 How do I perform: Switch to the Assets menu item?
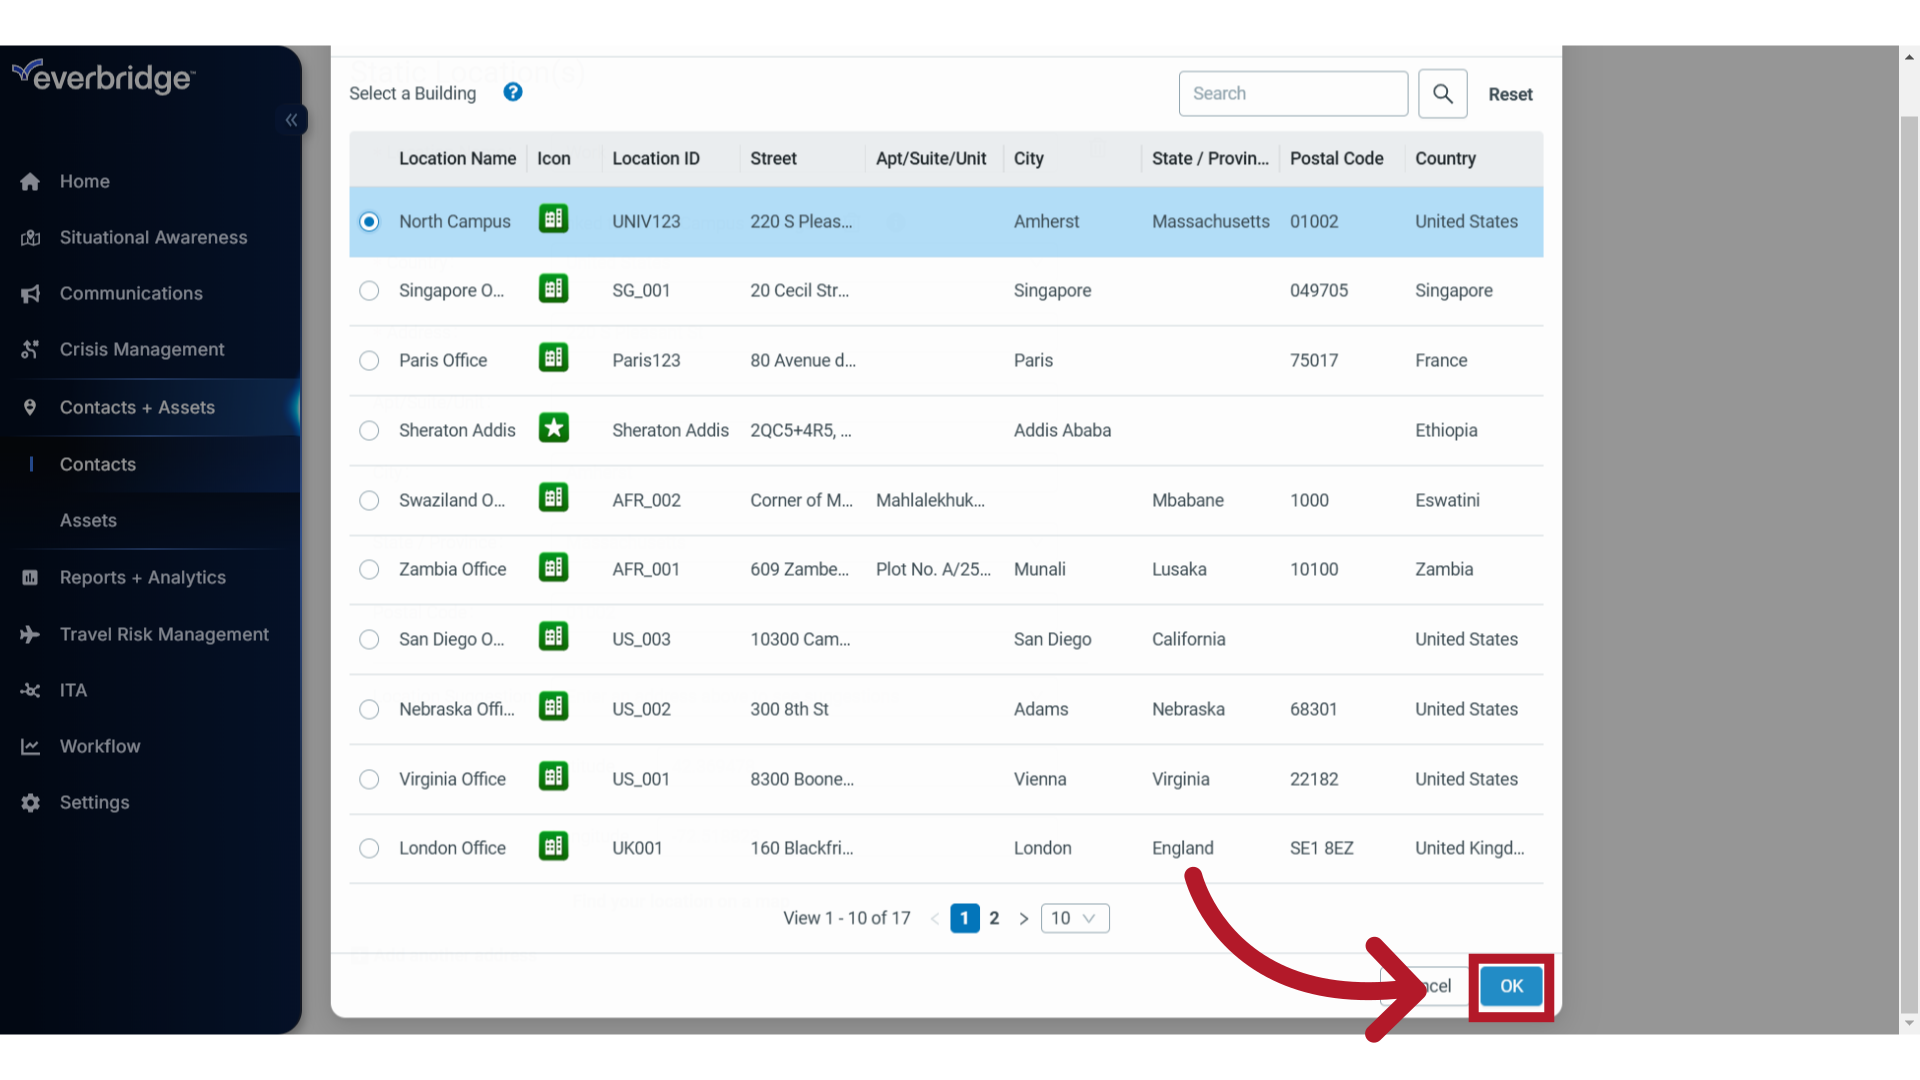pyautogui.click(x=88, y=520)
